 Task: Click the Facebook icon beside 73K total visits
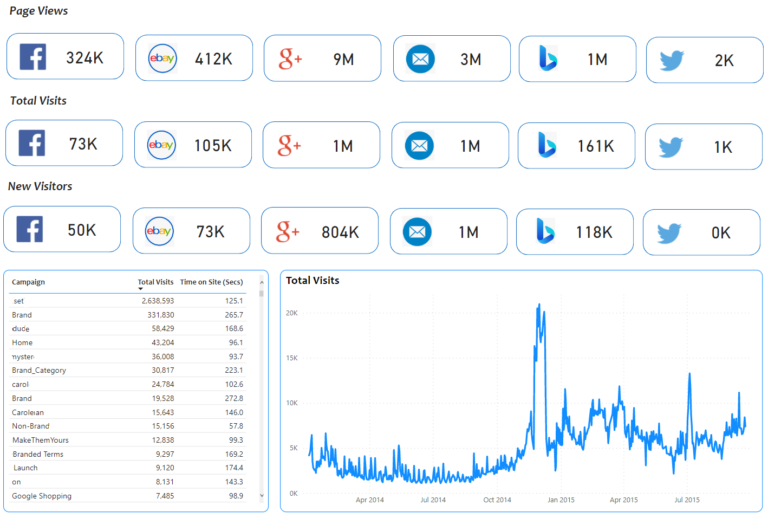pyautogui.click(x=32, y=143)
